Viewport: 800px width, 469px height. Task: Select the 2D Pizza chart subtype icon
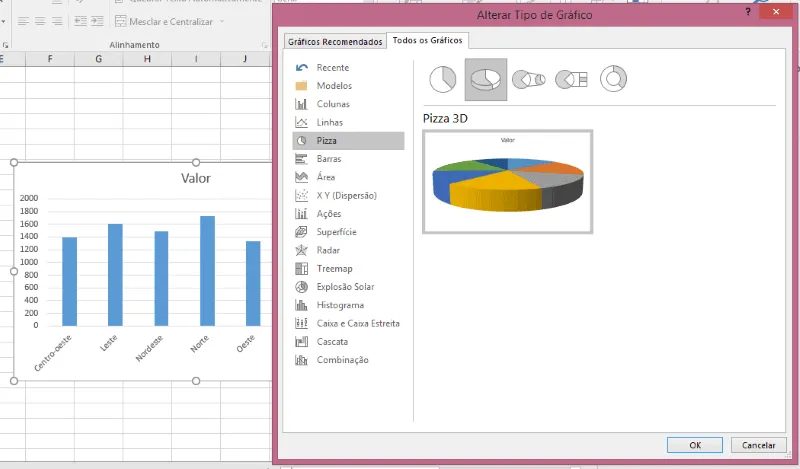442,79
